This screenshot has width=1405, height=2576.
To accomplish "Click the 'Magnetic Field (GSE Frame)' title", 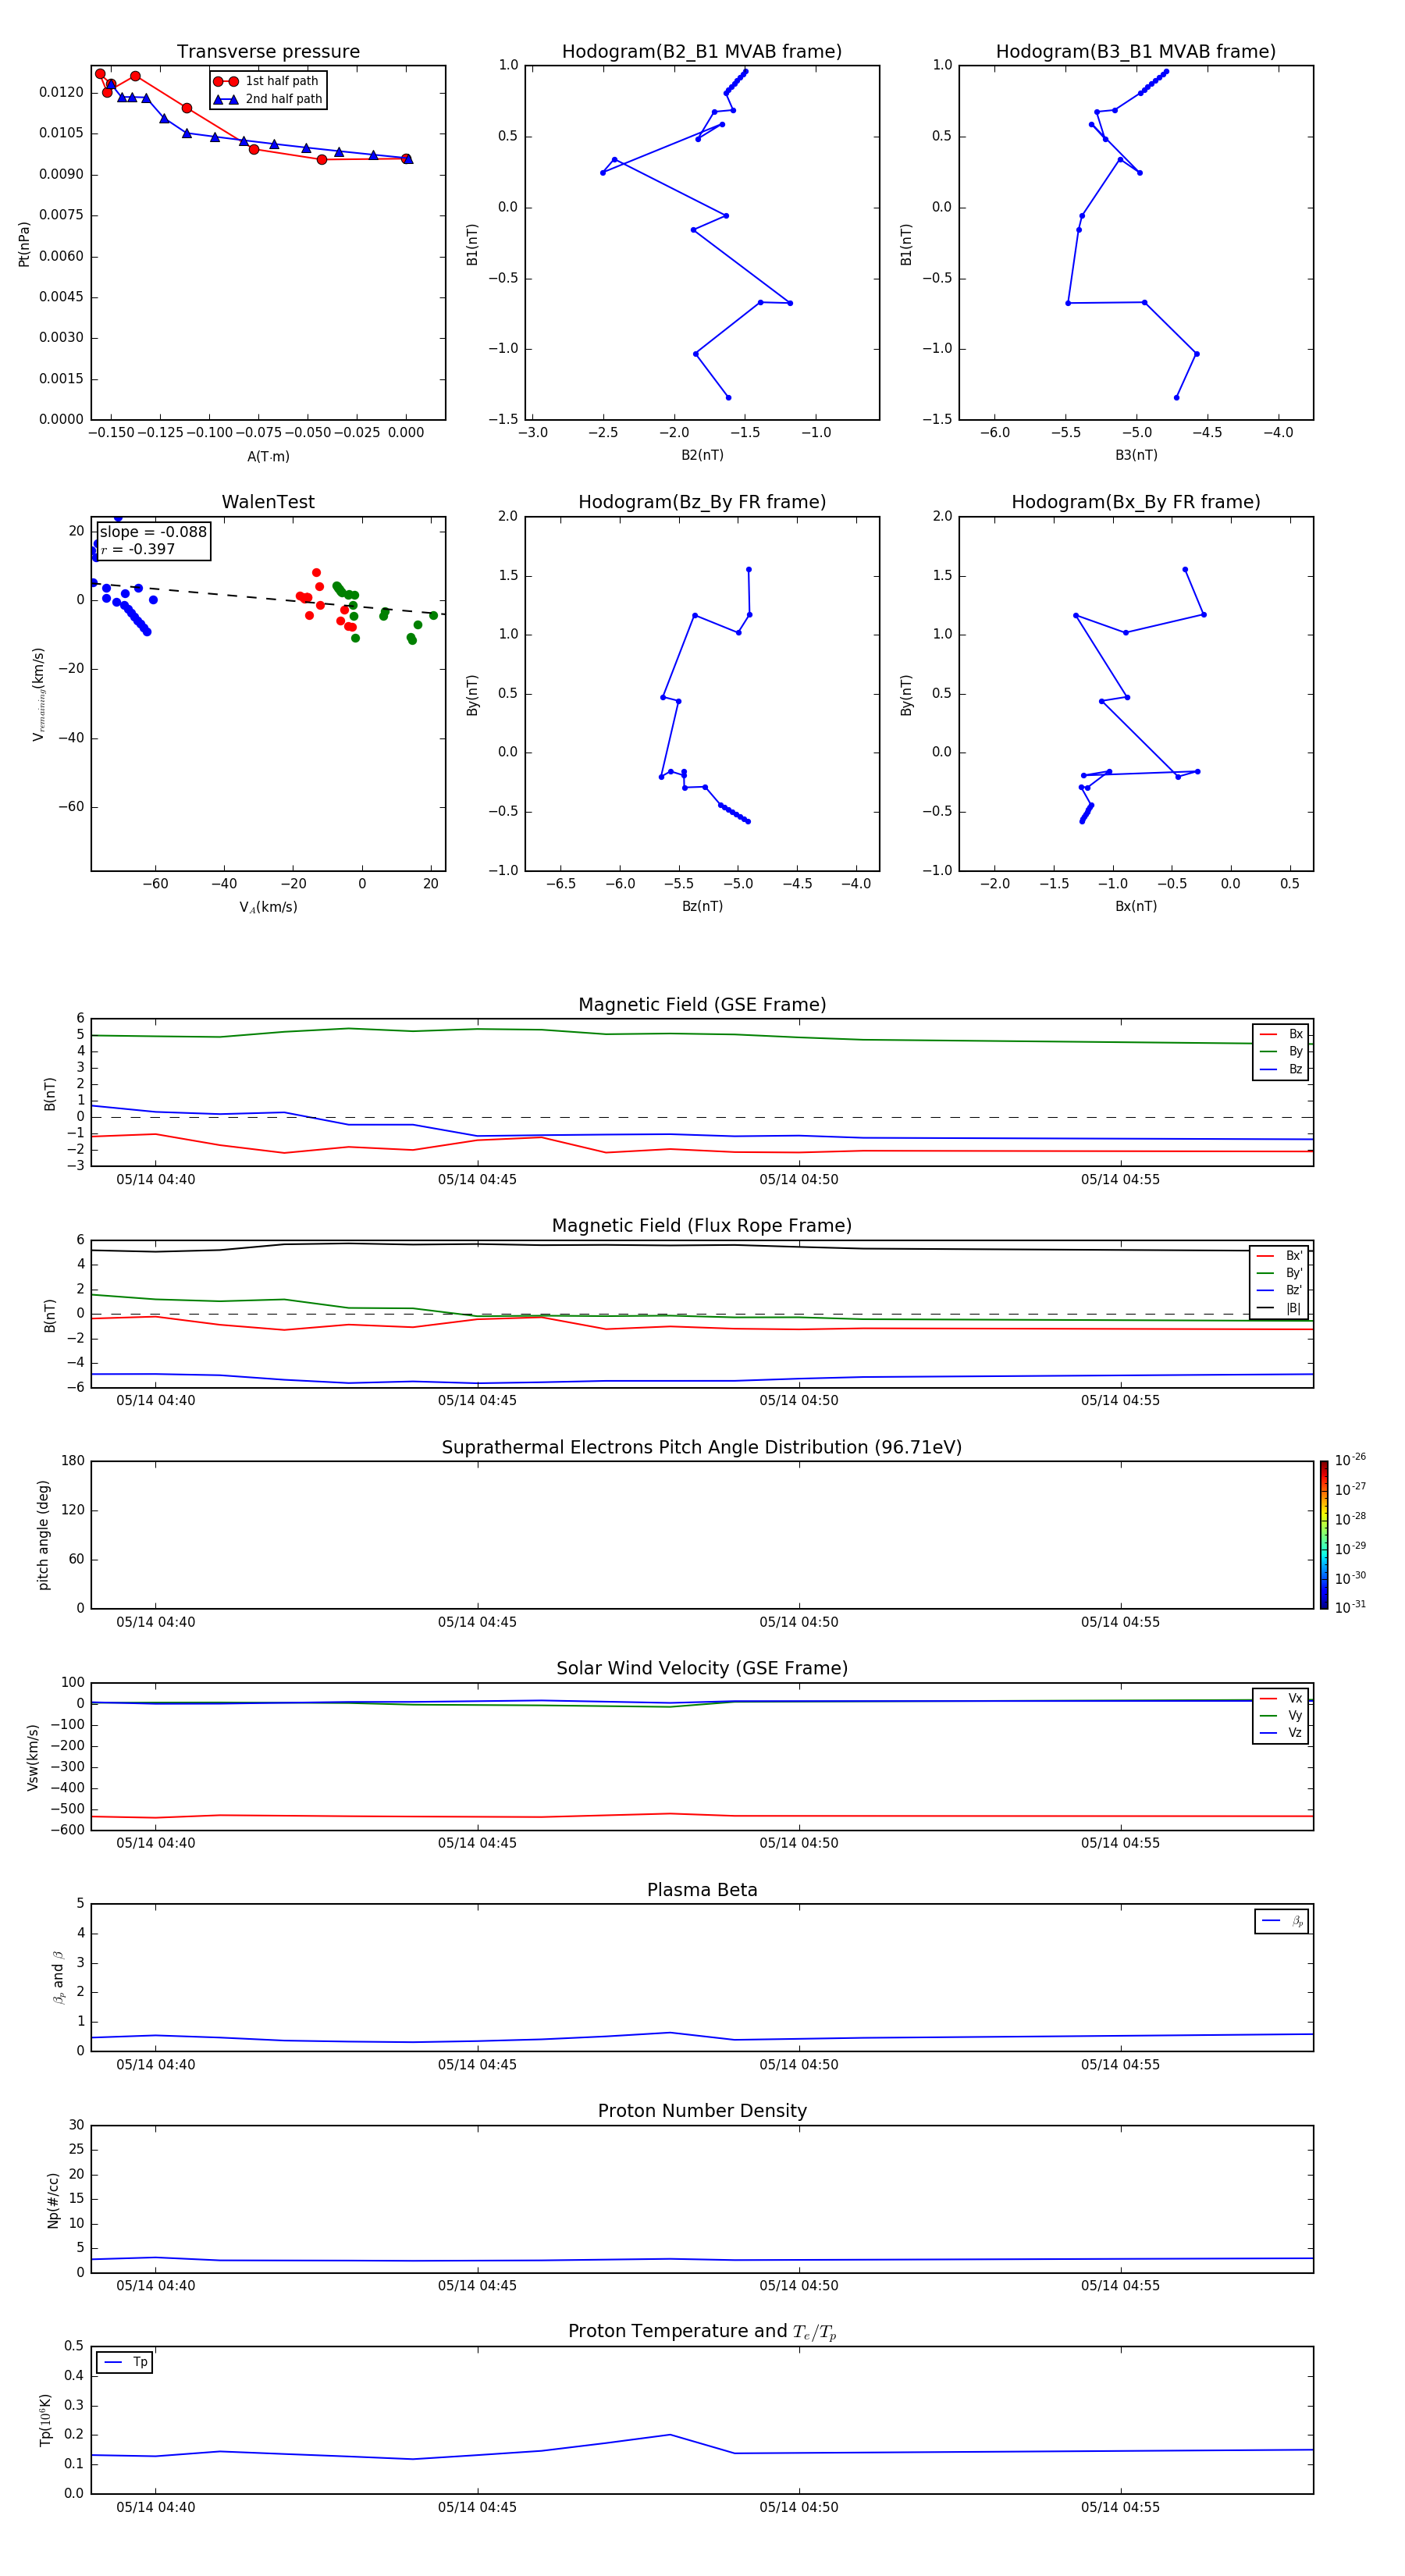I will click(x=702, y=1005).
